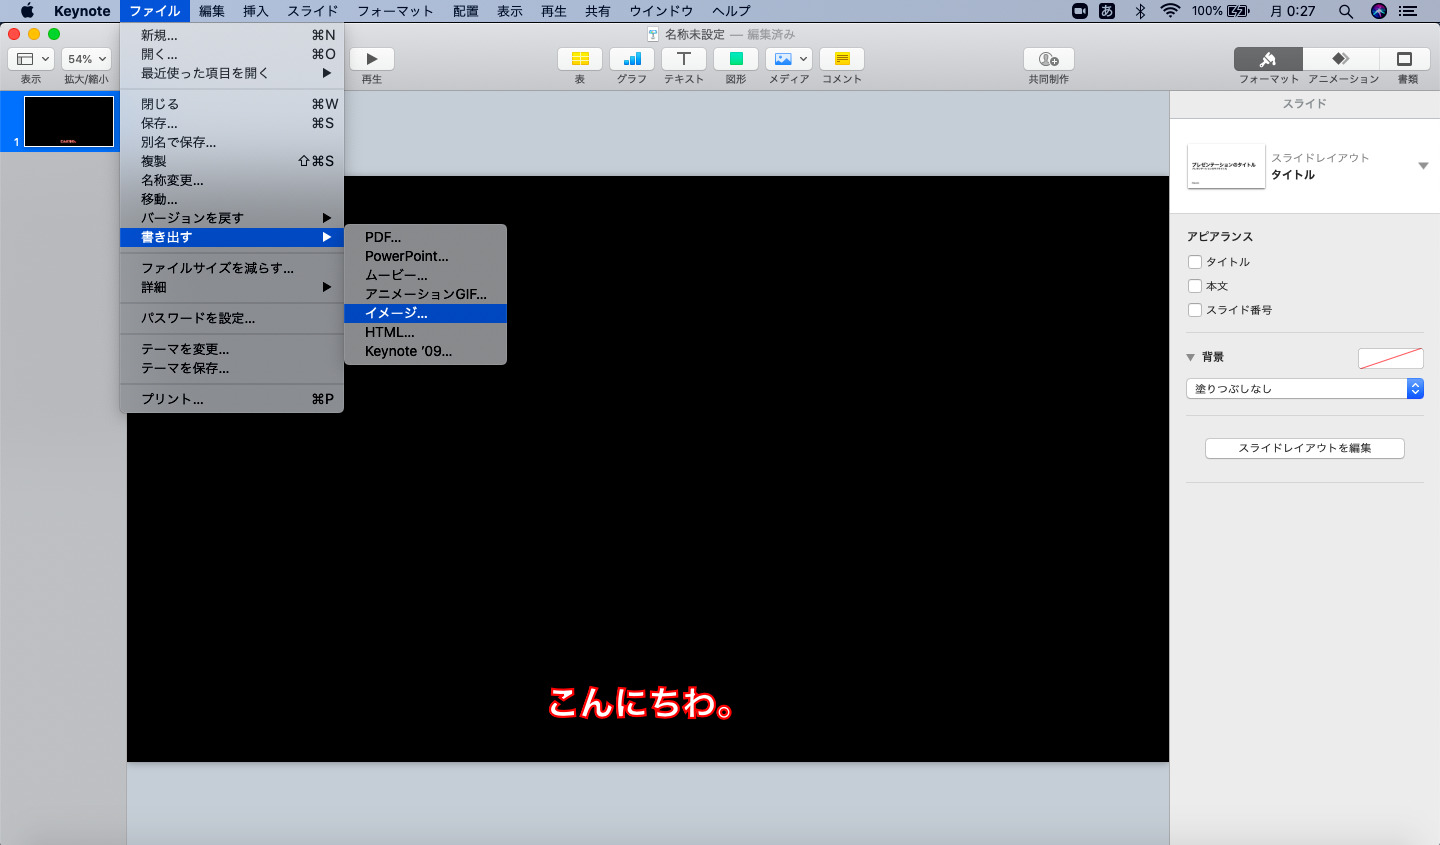Click the screen recording menu bar icon
Viewport: 1440px width, 845px height.
[x=1080, y=11]
